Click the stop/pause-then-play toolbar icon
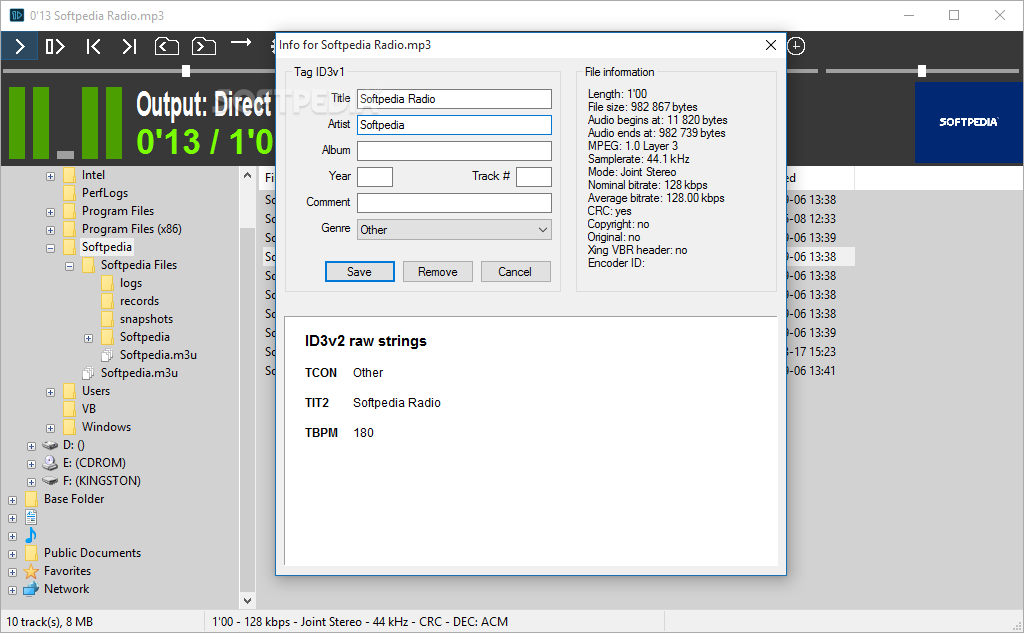 (56, 46)
